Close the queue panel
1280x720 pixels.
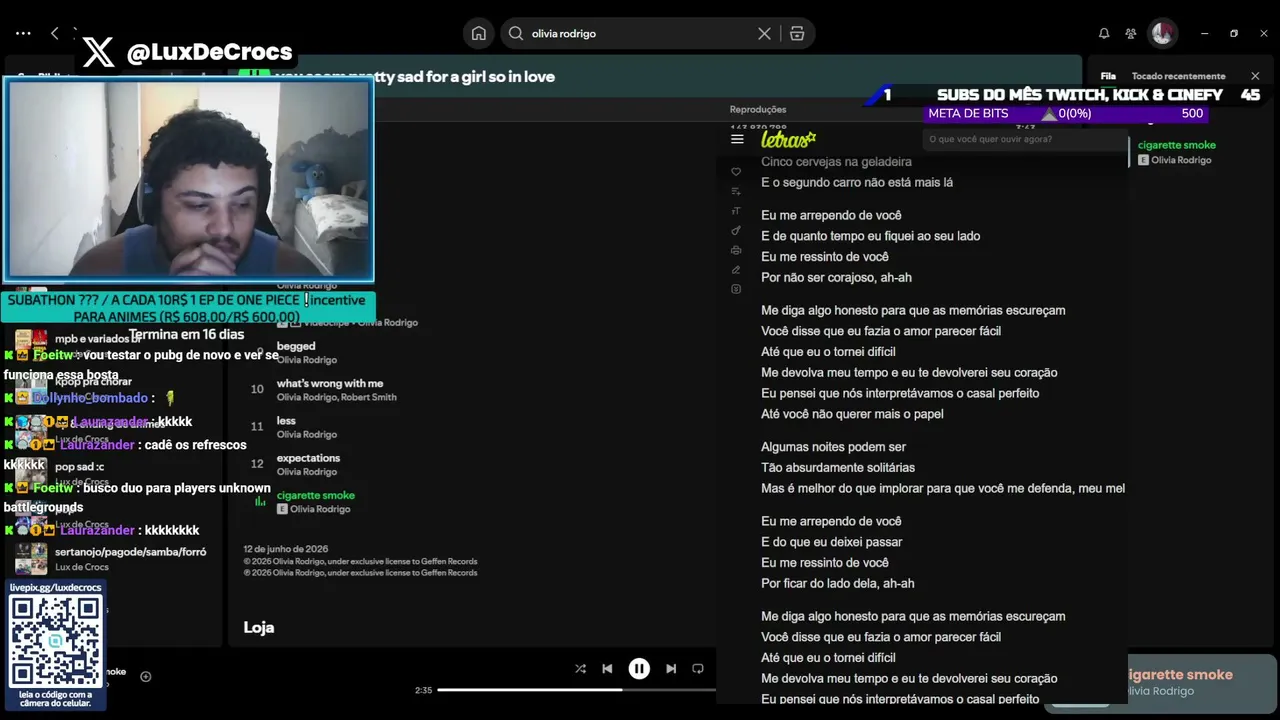[x=1255, y=76]
